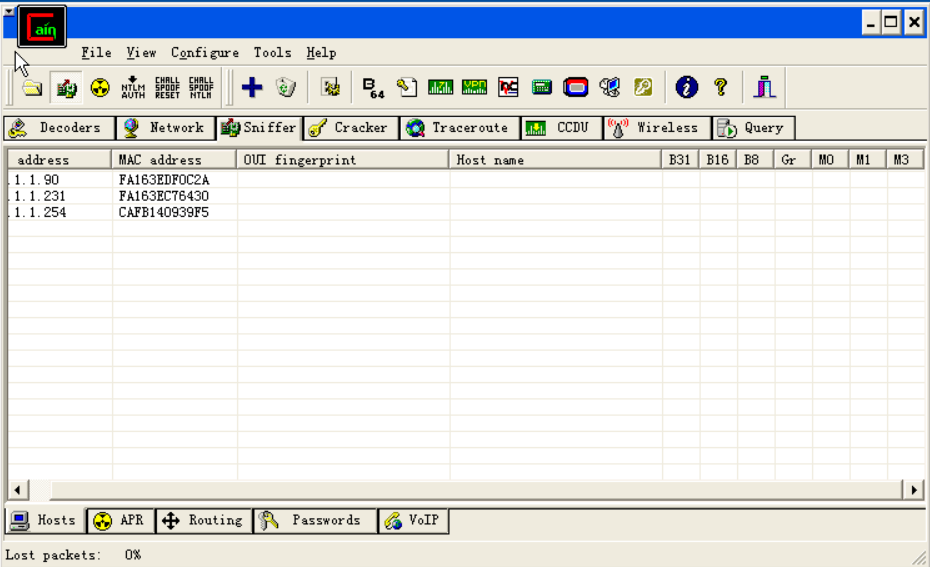Image resolution: width=930 pixels, height=567 pixels.
Task: Click the recycle bin Remove icon
Action: tap(286, 87)
